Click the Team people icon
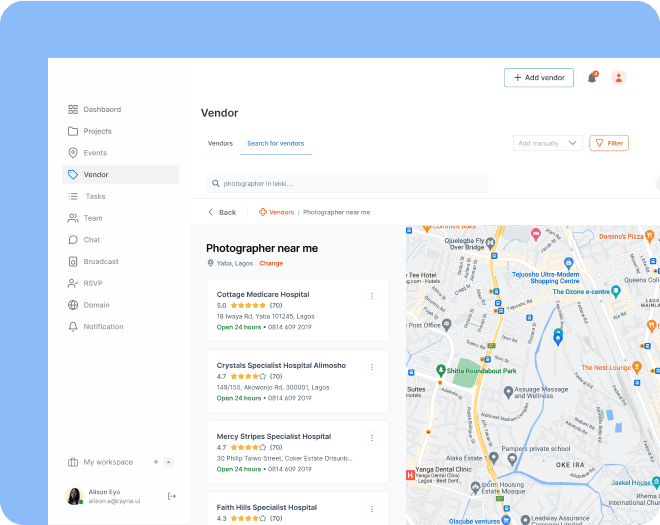660x525 pixels. coord(73,218)
